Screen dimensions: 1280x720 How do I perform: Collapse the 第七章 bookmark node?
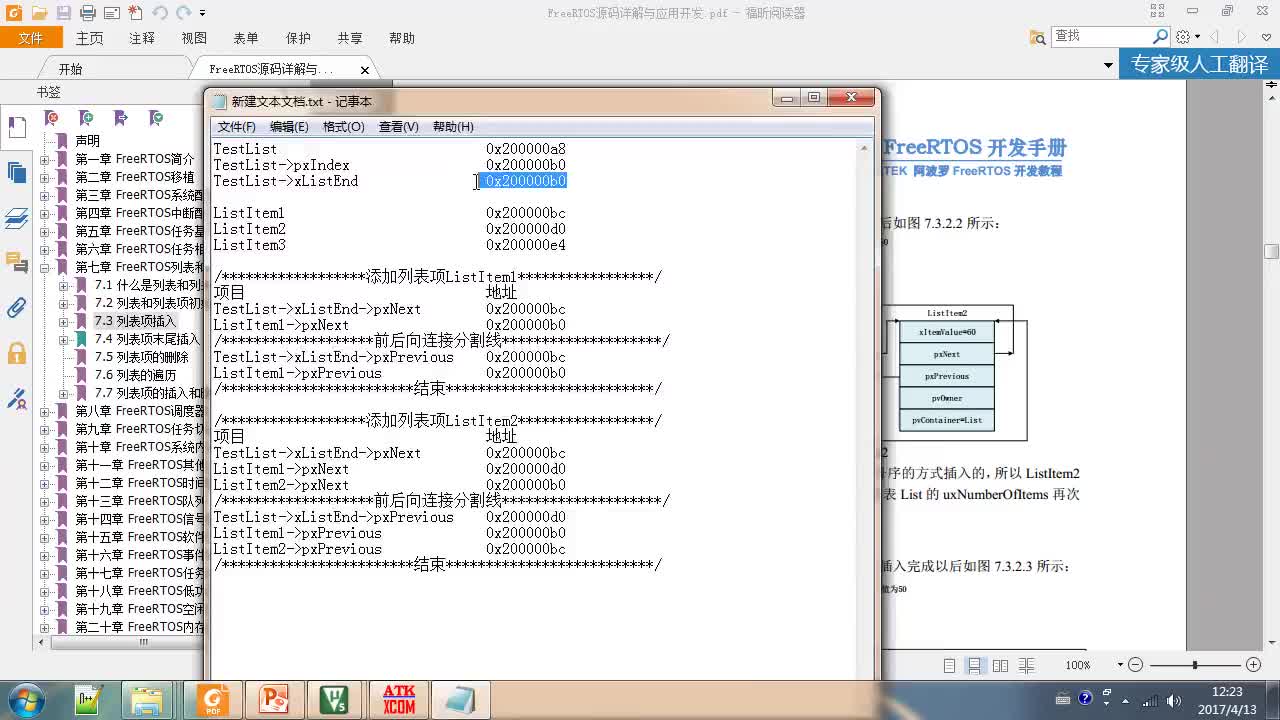click(44, 267)
